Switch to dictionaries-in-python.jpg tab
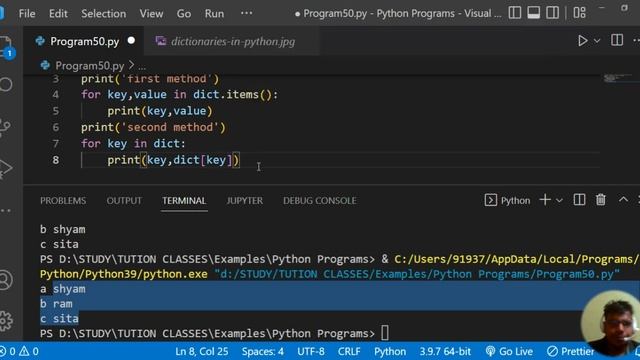 (231, 41)
